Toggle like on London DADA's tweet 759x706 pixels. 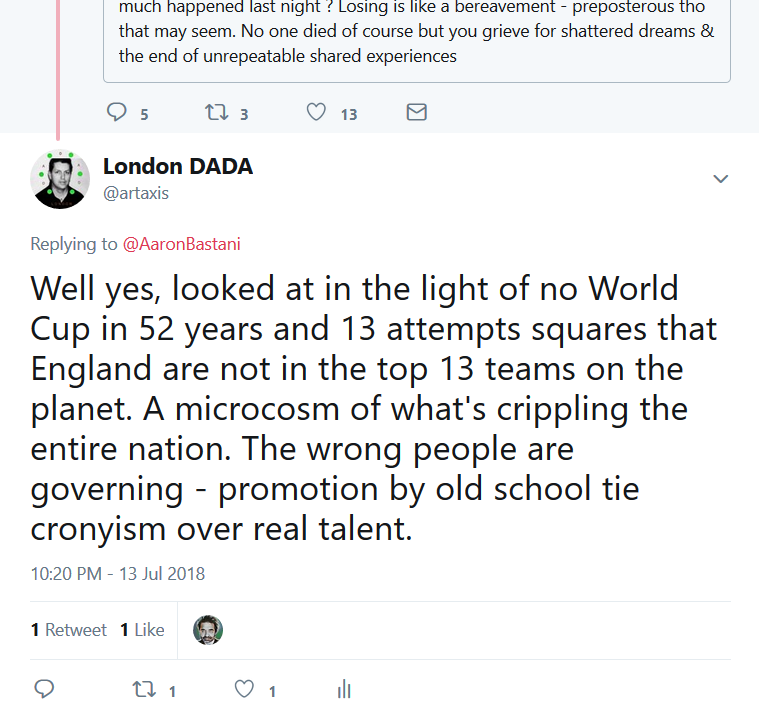tap(245, 689)
